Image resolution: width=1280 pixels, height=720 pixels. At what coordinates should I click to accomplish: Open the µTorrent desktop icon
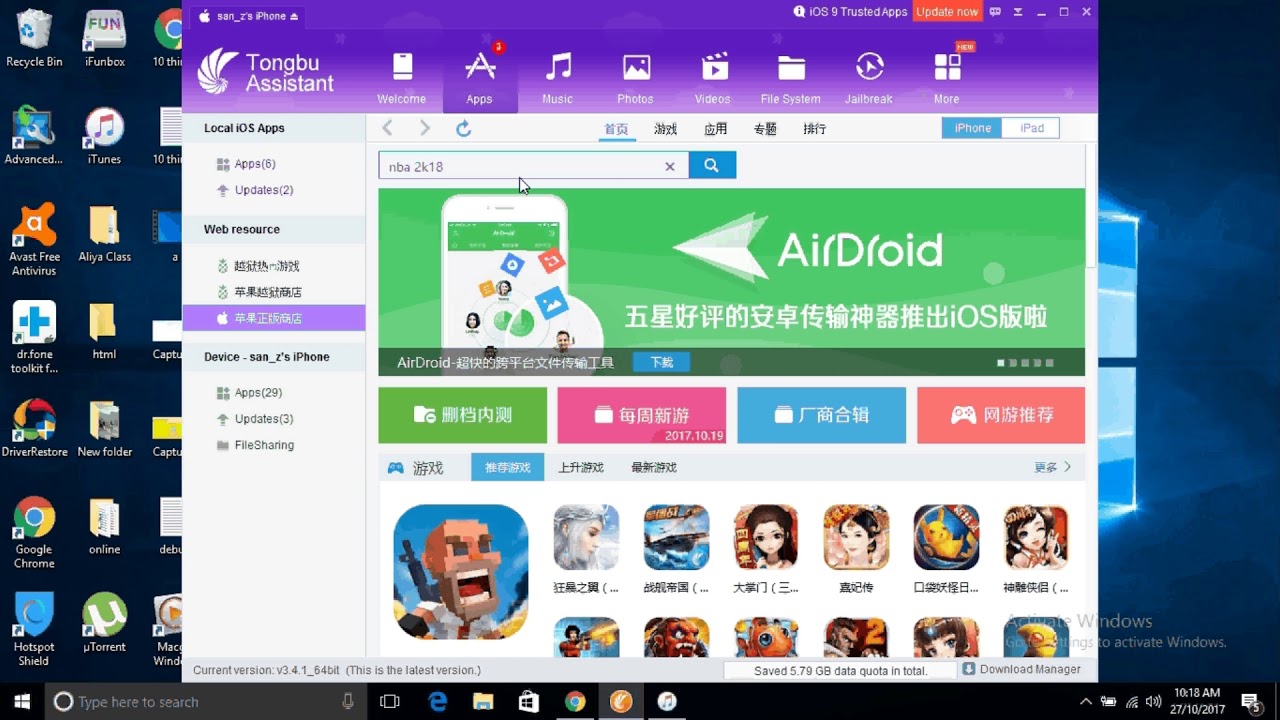pyautogui.click(x=104, y=623)
